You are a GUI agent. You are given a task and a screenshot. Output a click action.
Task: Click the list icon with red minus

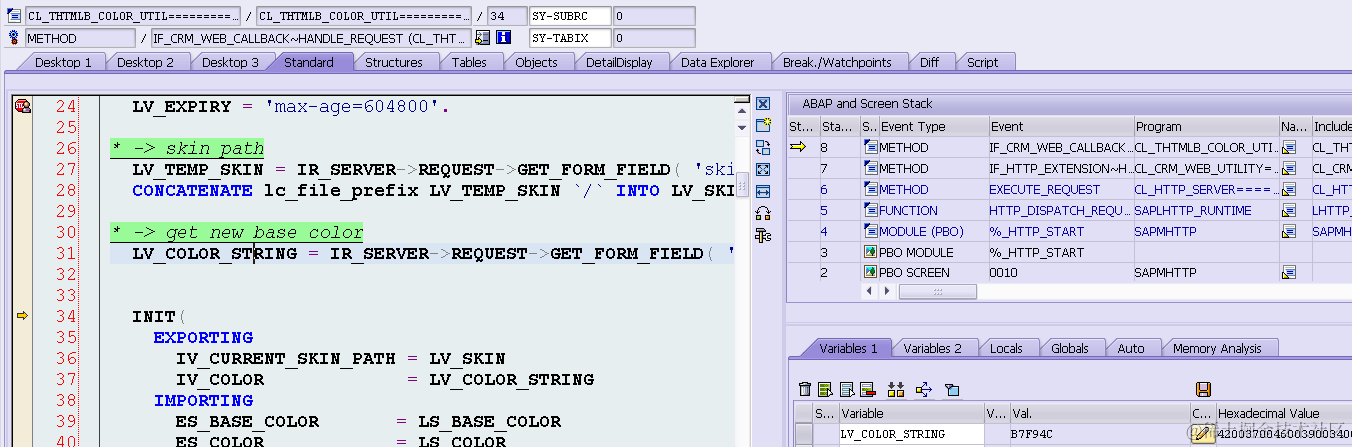[867, 389]
